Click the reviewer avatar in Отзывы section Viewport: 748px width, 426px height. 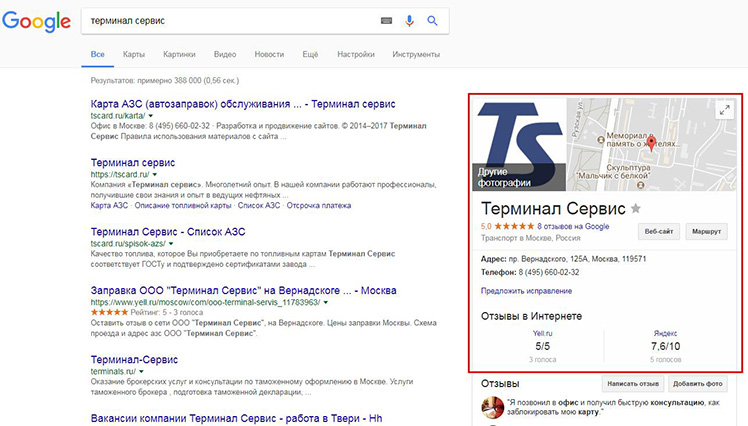491,408
